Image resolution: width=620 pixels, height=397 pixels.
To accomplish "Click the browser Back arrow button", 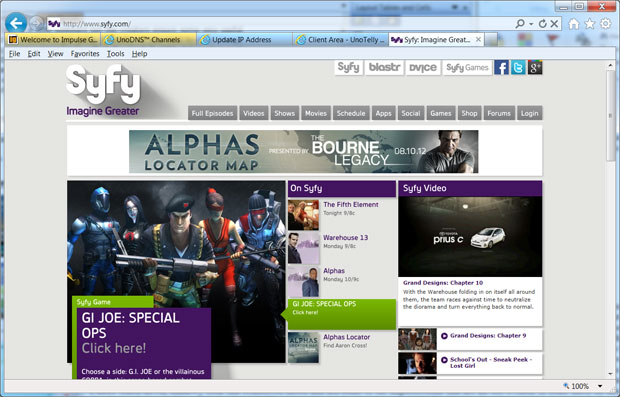I will point(16,23).
